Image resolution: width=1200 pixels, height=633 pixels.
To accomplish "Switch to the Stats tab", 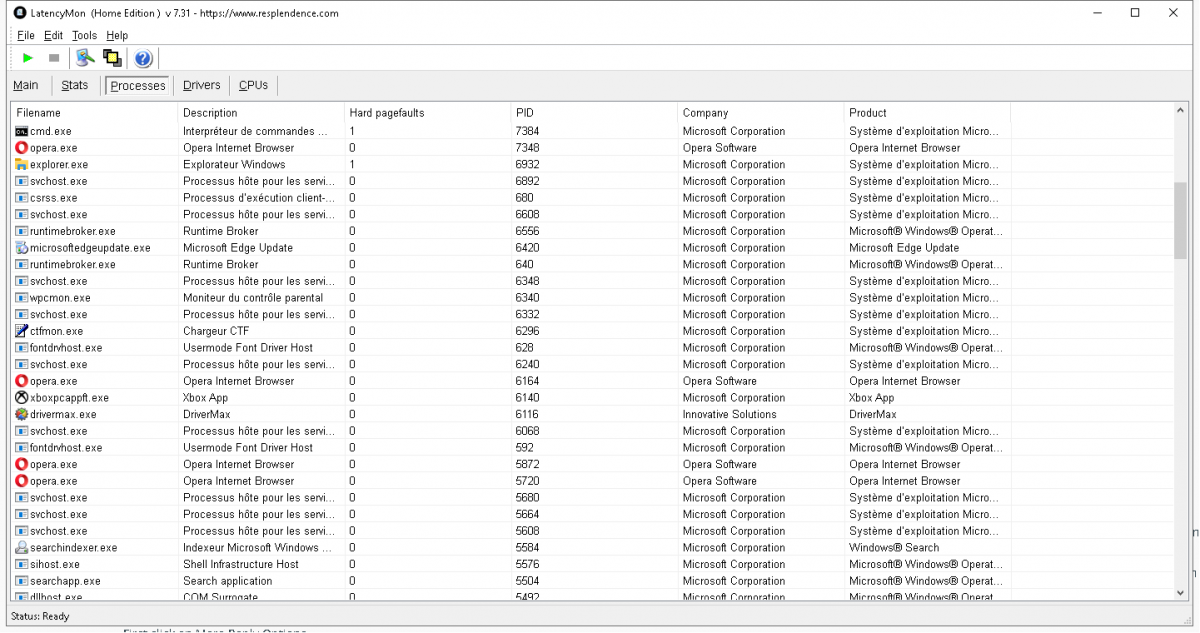I will (75, 85).
